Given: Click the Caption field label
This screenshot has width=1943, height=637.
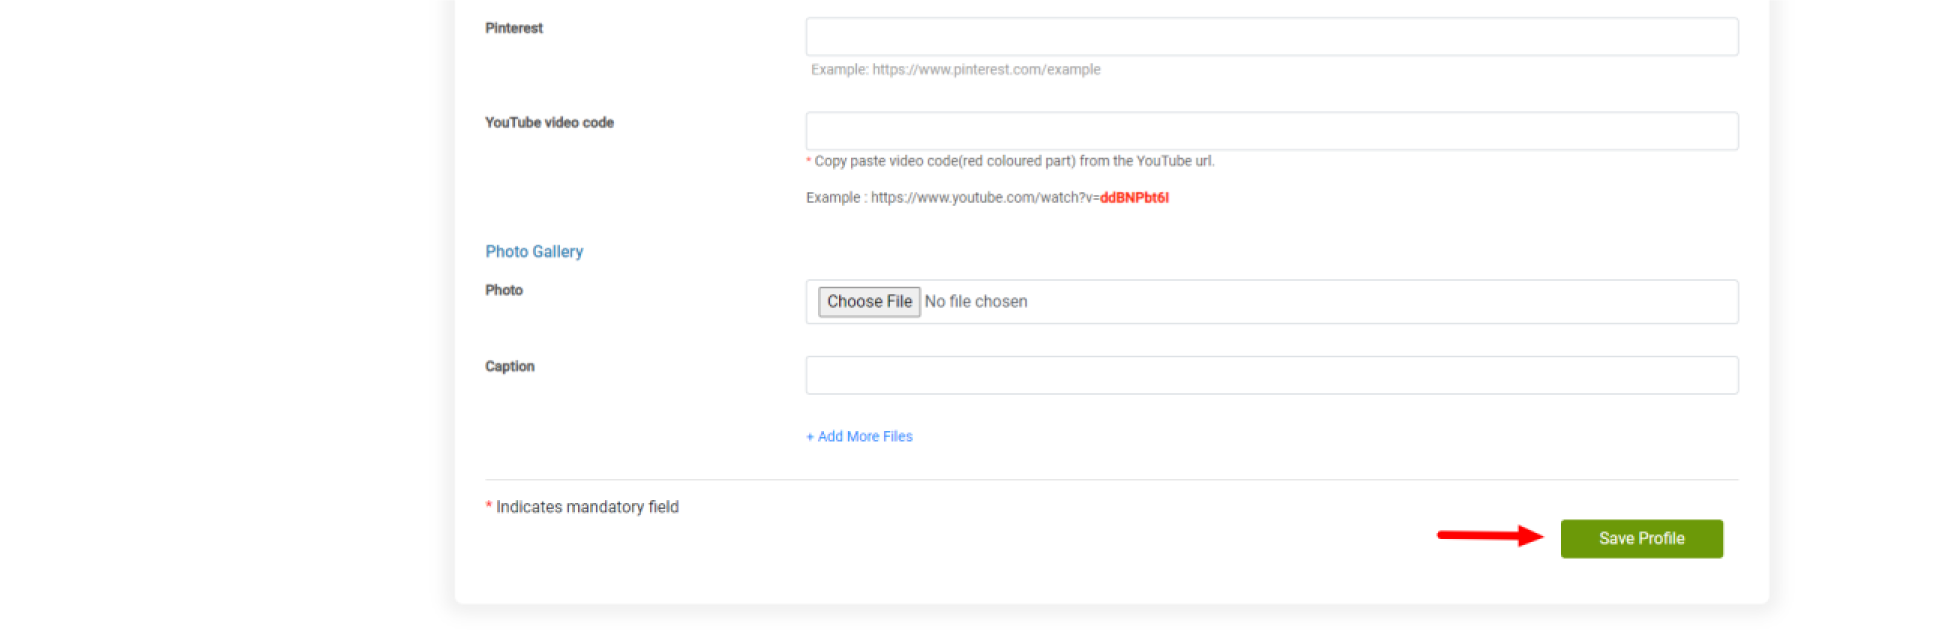Looking at the screenshot, I should 510,367.
